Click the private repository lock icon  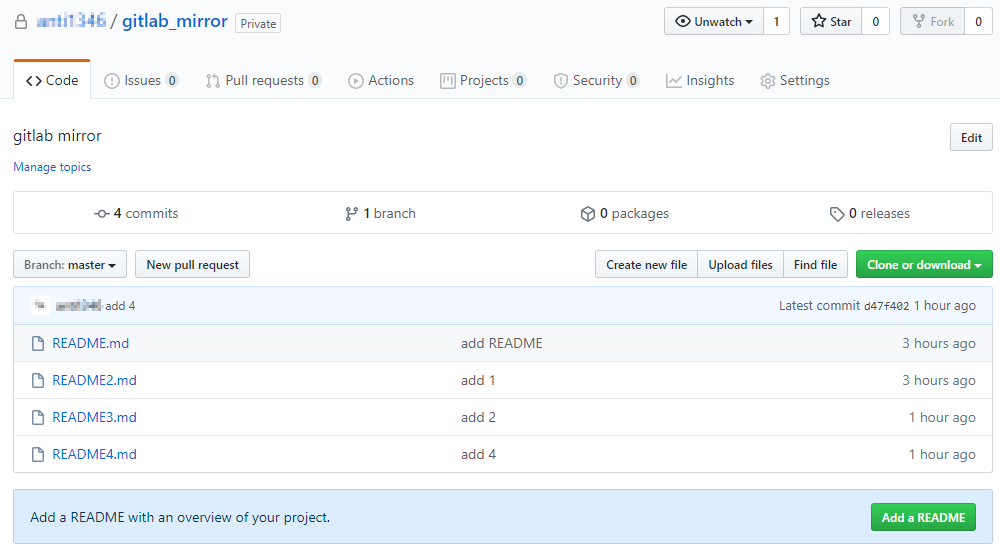pos(21,22)
